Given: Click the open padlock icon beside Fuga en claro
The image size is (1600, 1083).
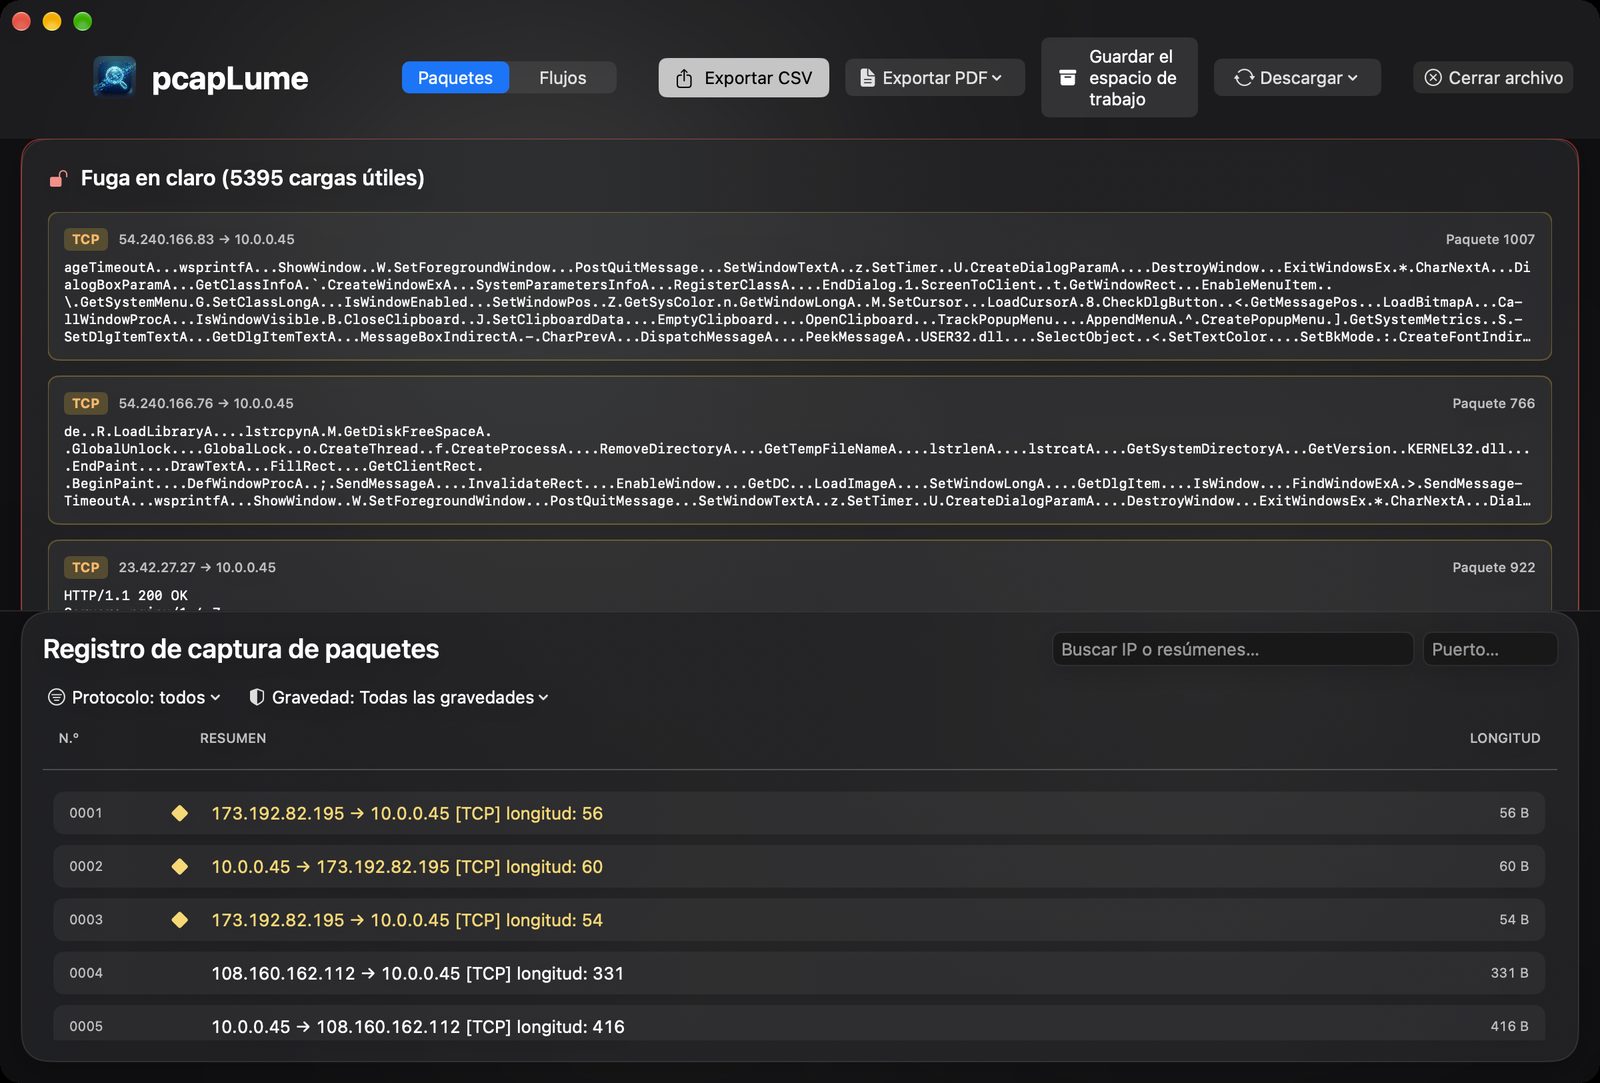Looking at the screenshot, I should point(59,178).
